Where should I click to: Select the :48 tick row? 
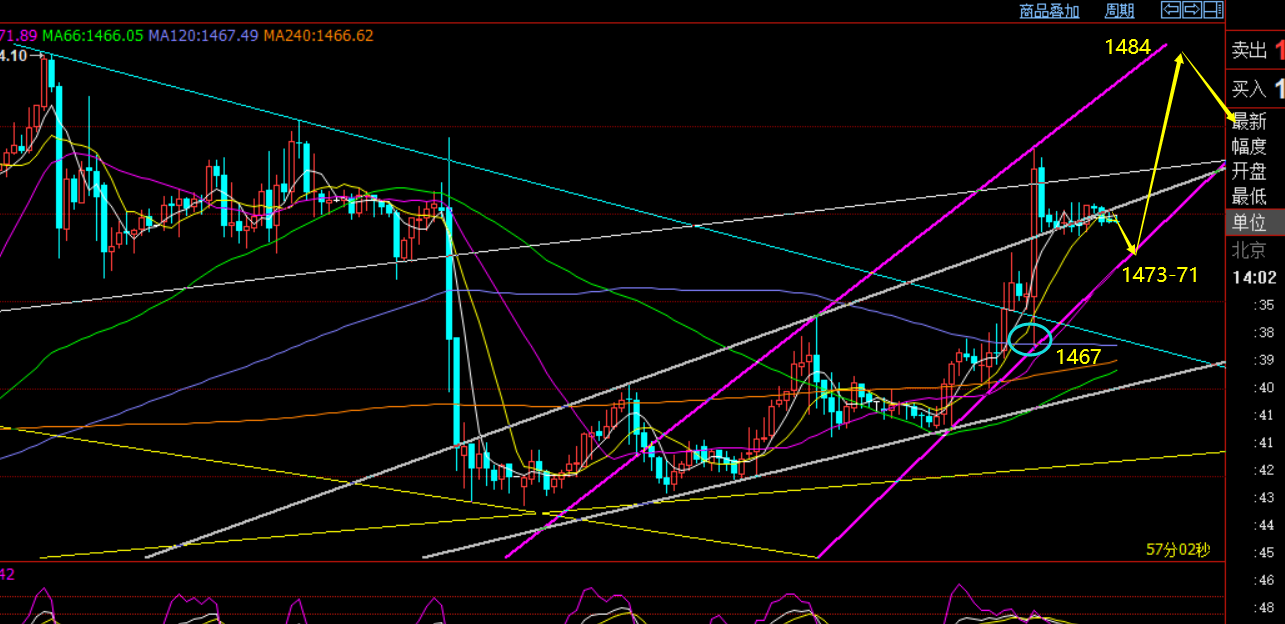pos(1266,607)
